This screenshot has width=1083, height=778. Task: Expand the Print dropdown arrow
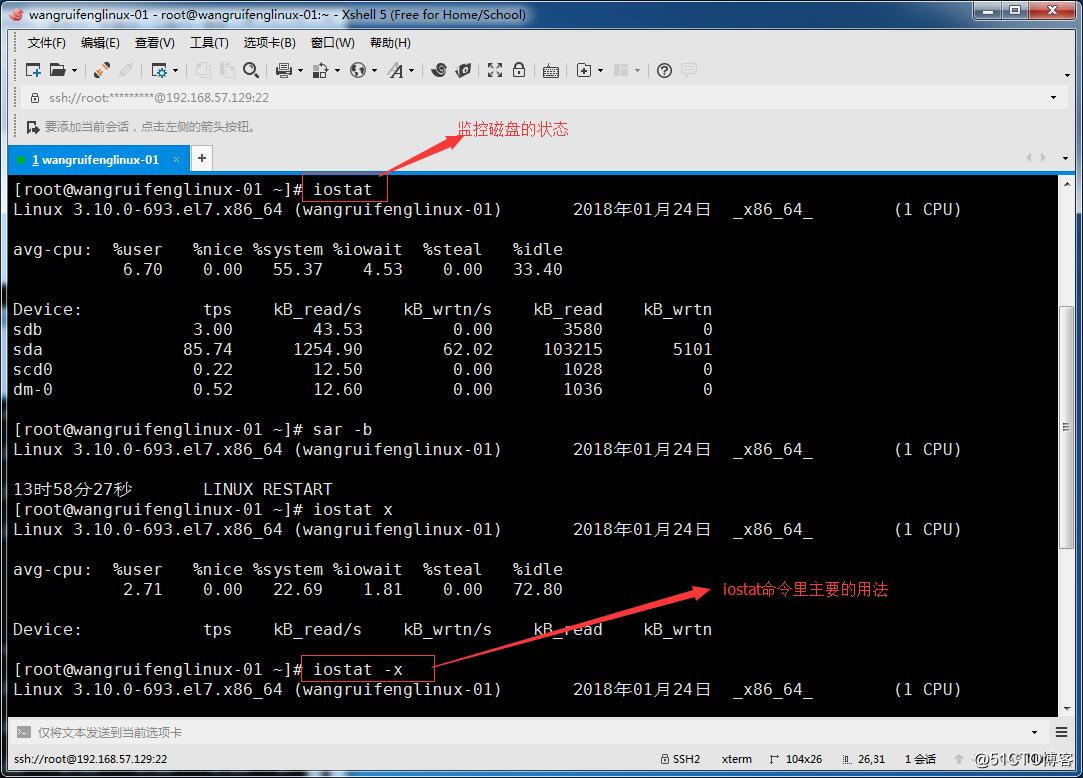300,70
